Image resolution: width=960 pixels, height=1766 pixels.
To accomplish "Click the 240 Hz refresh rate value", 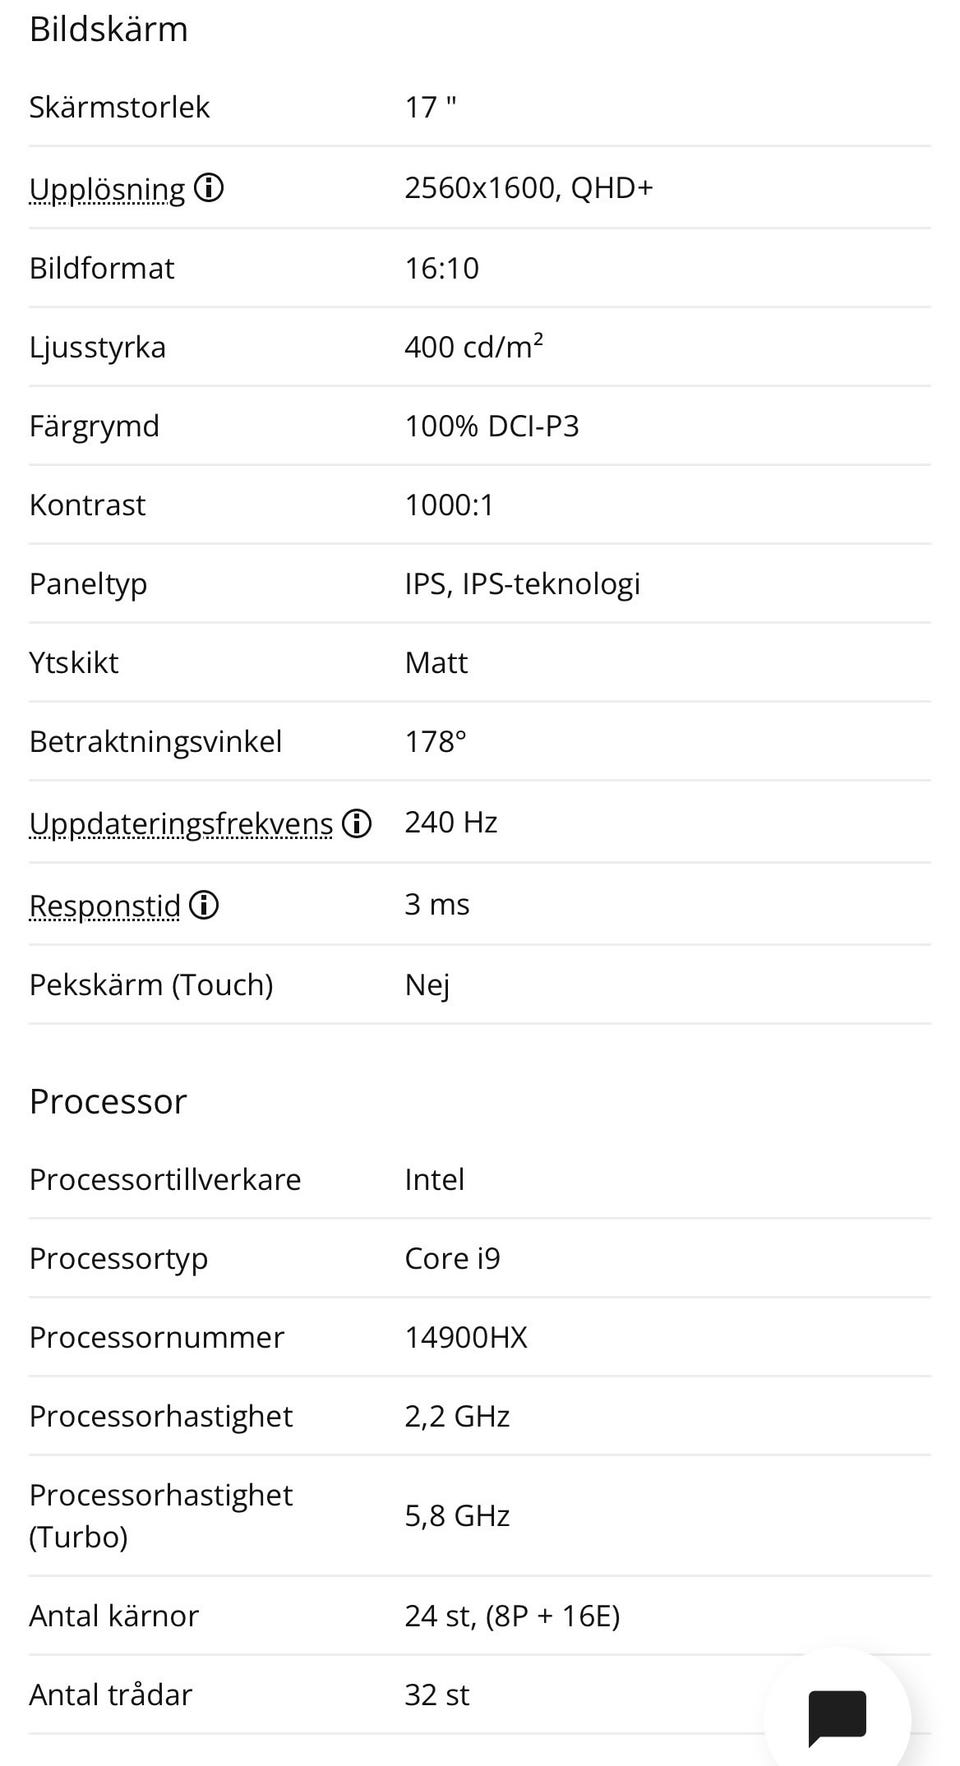I will point(451,822).
